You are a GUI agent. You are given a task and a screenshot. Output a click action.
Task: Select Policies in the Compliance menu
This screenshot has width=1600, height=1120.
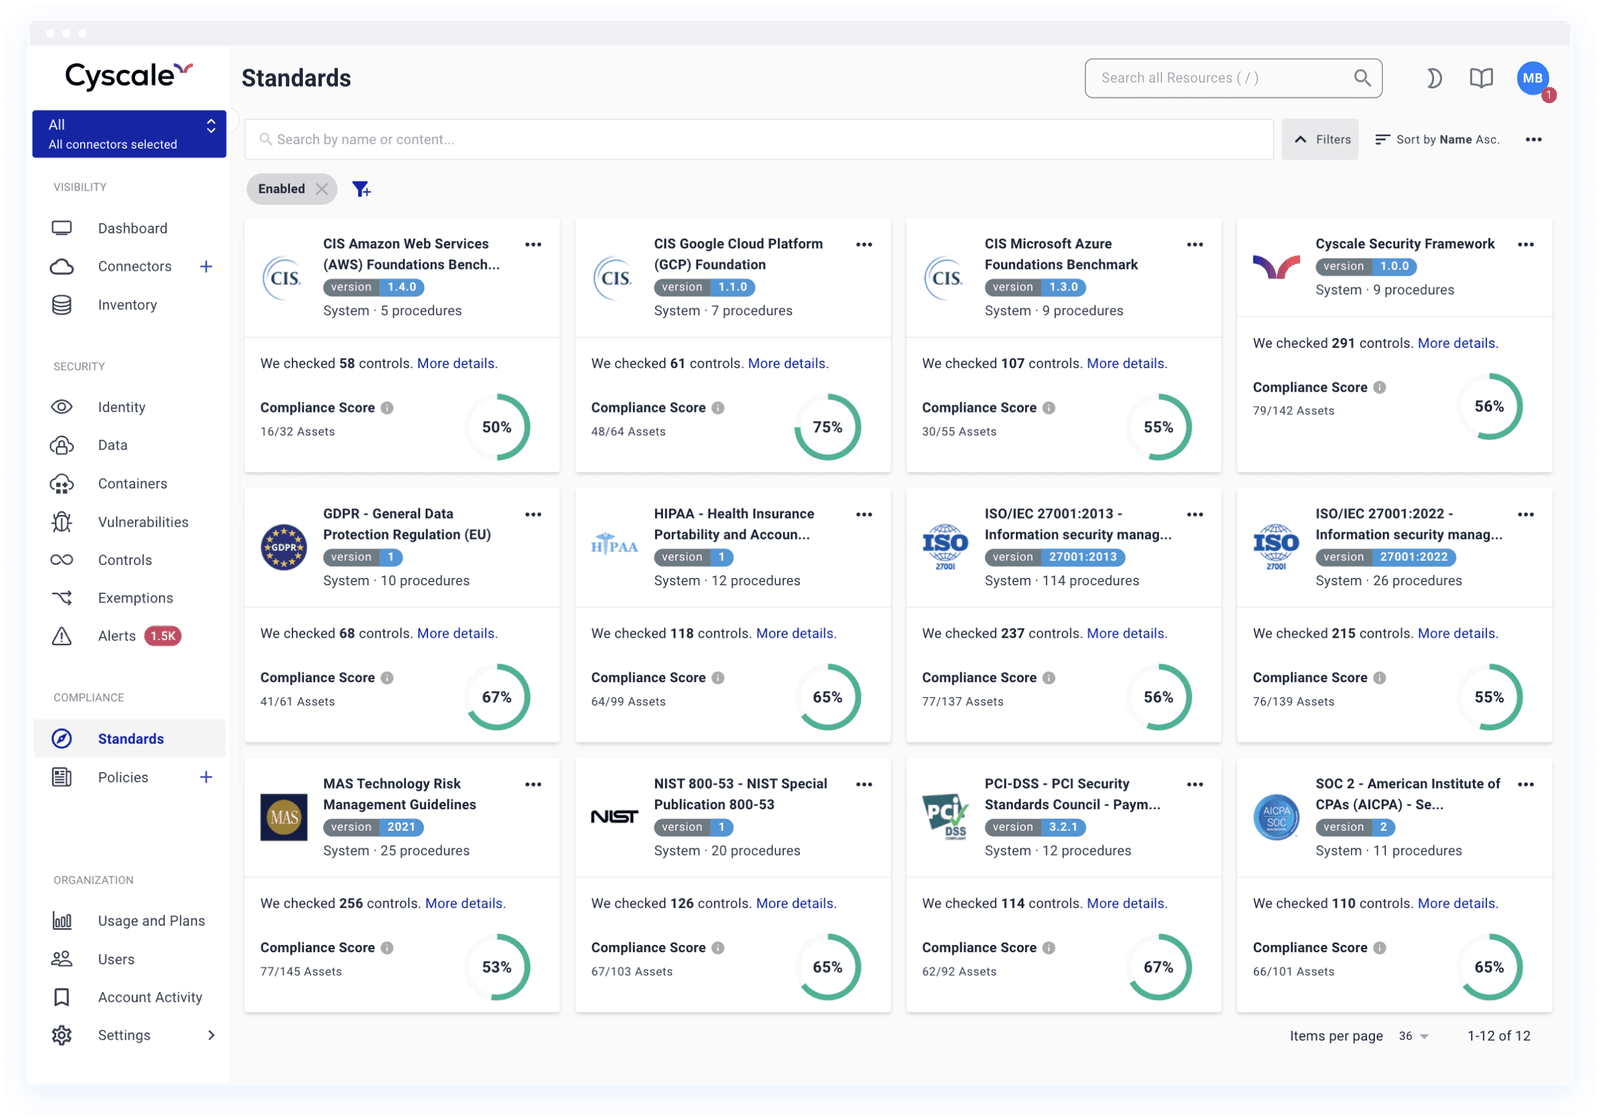click(x=124, y=777)
